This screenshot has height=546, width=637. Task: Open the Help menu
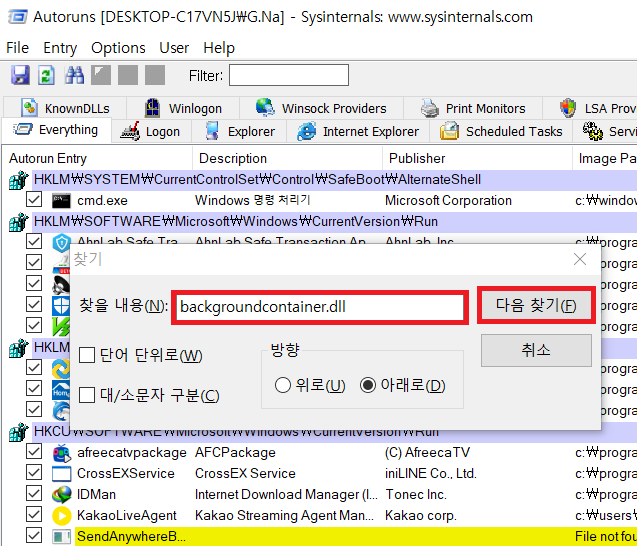219,48
